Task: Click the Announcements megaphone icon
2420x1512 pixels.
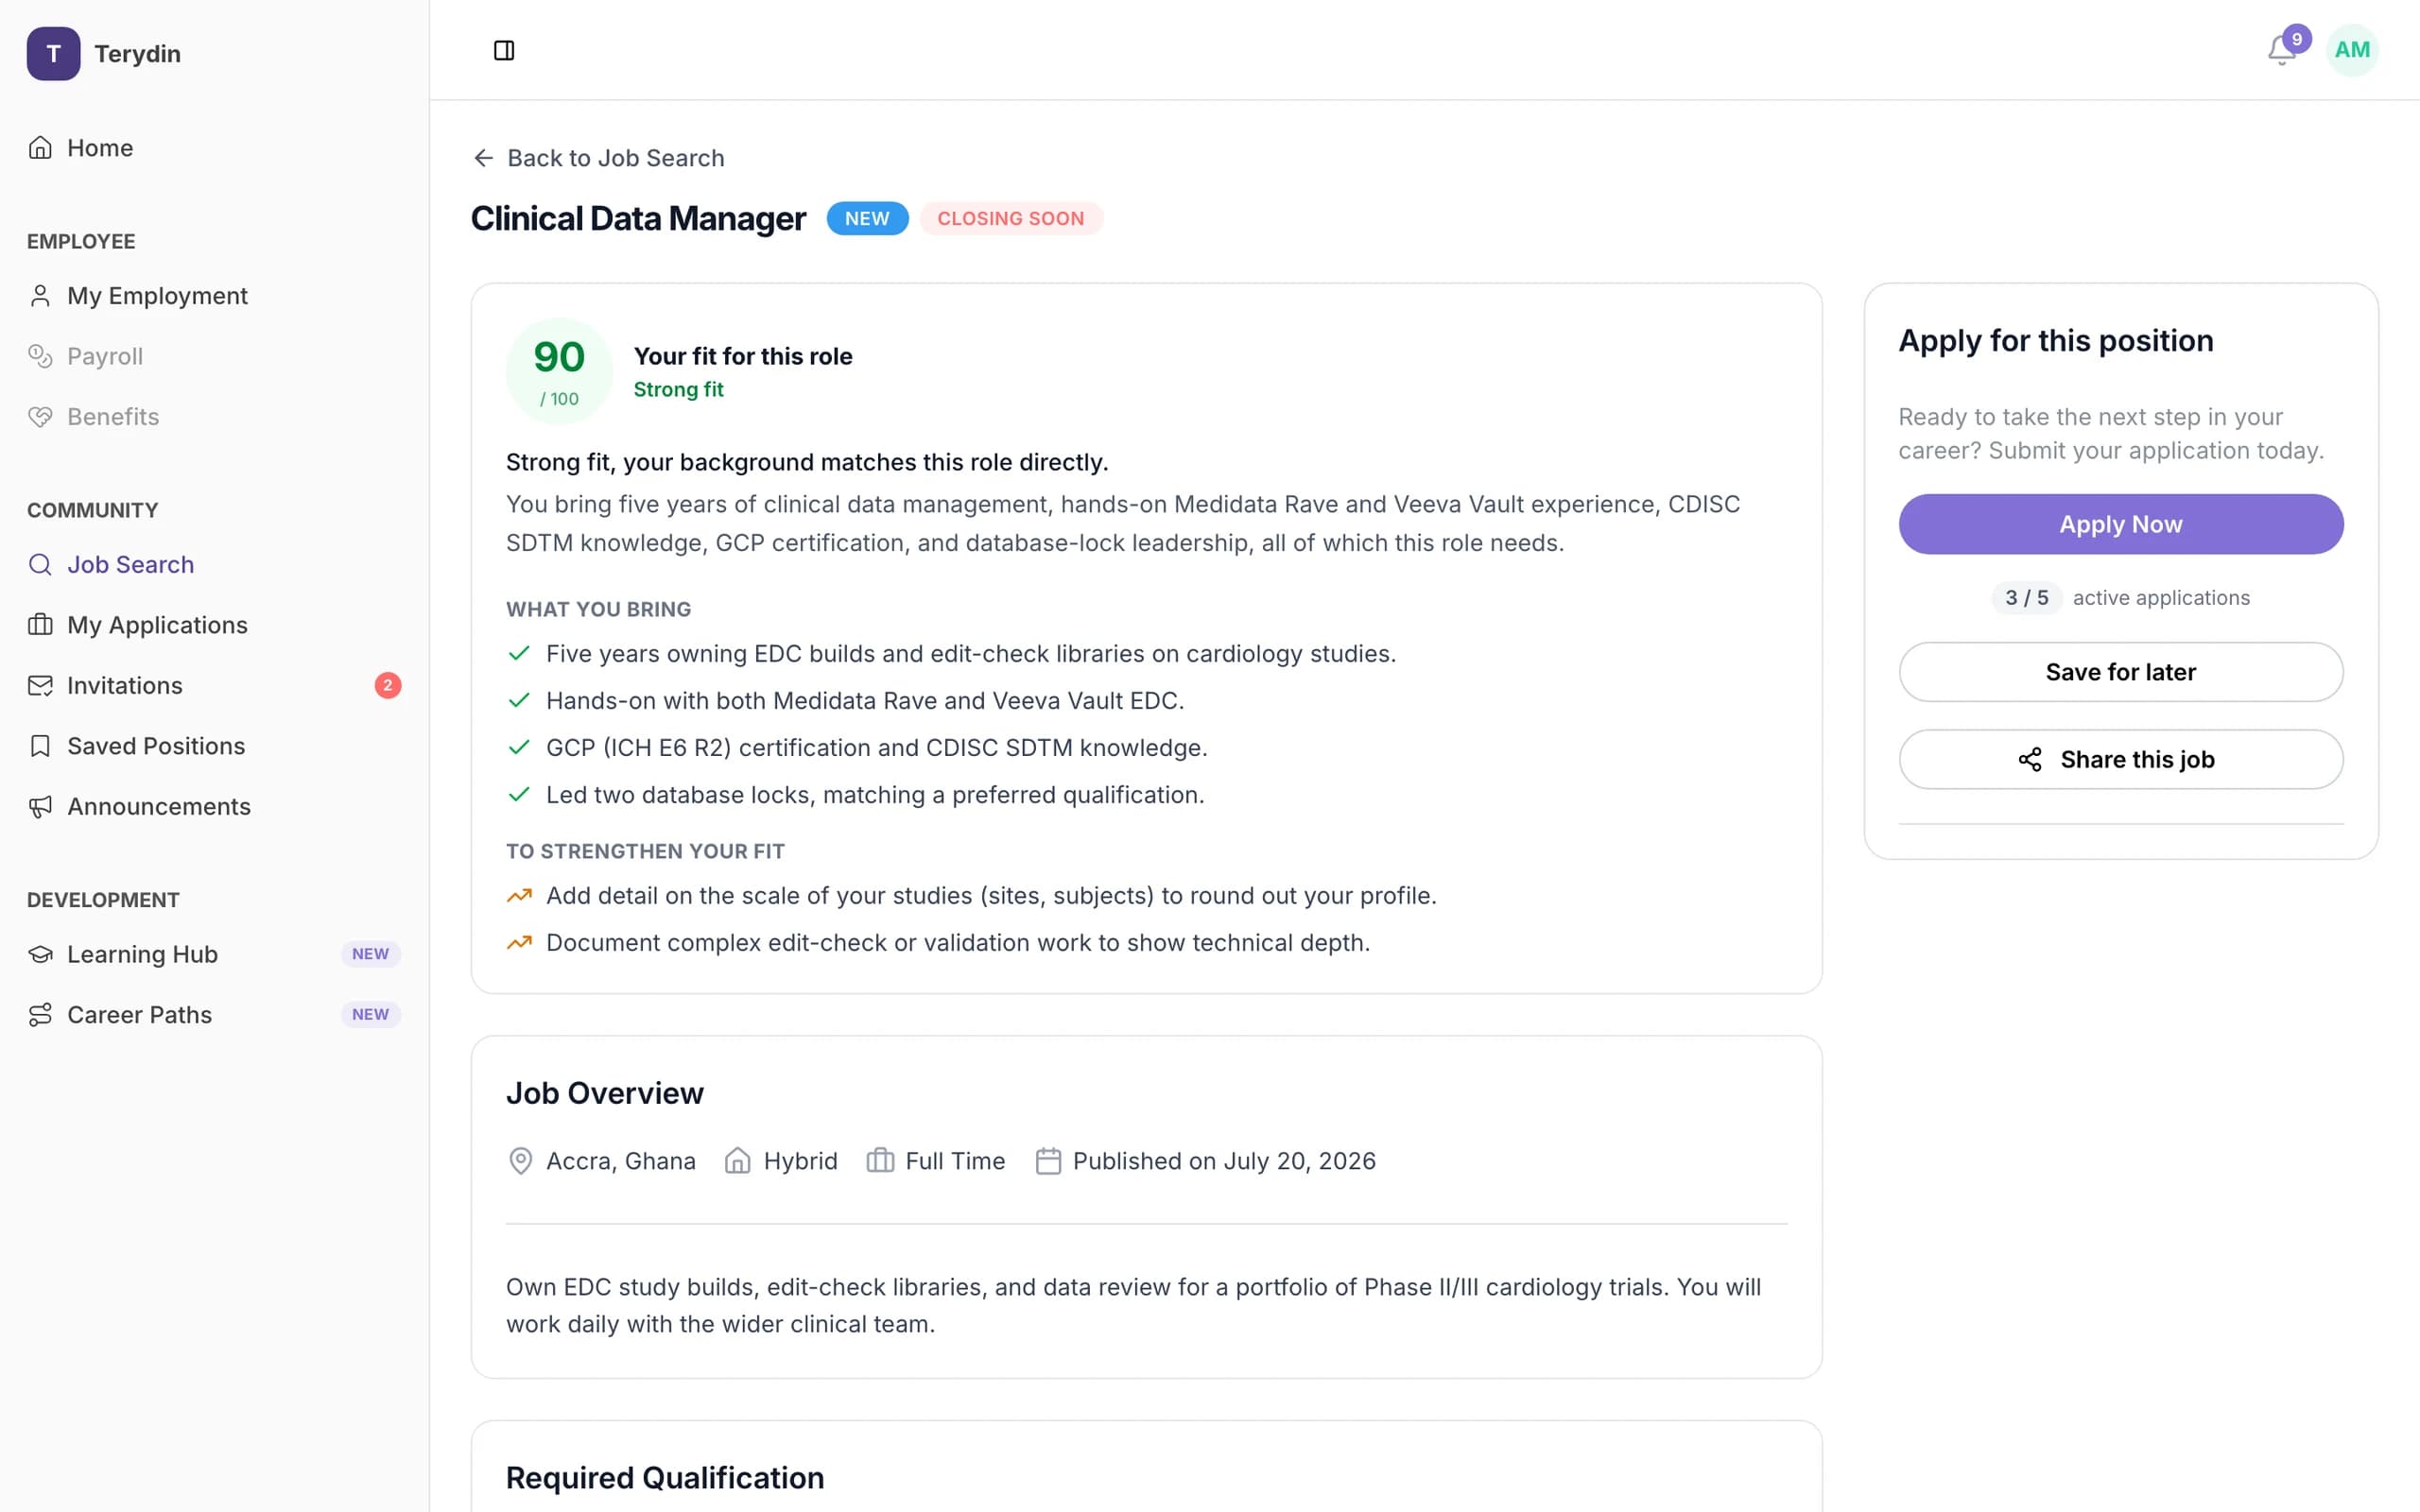Action: tap(40, 807)
